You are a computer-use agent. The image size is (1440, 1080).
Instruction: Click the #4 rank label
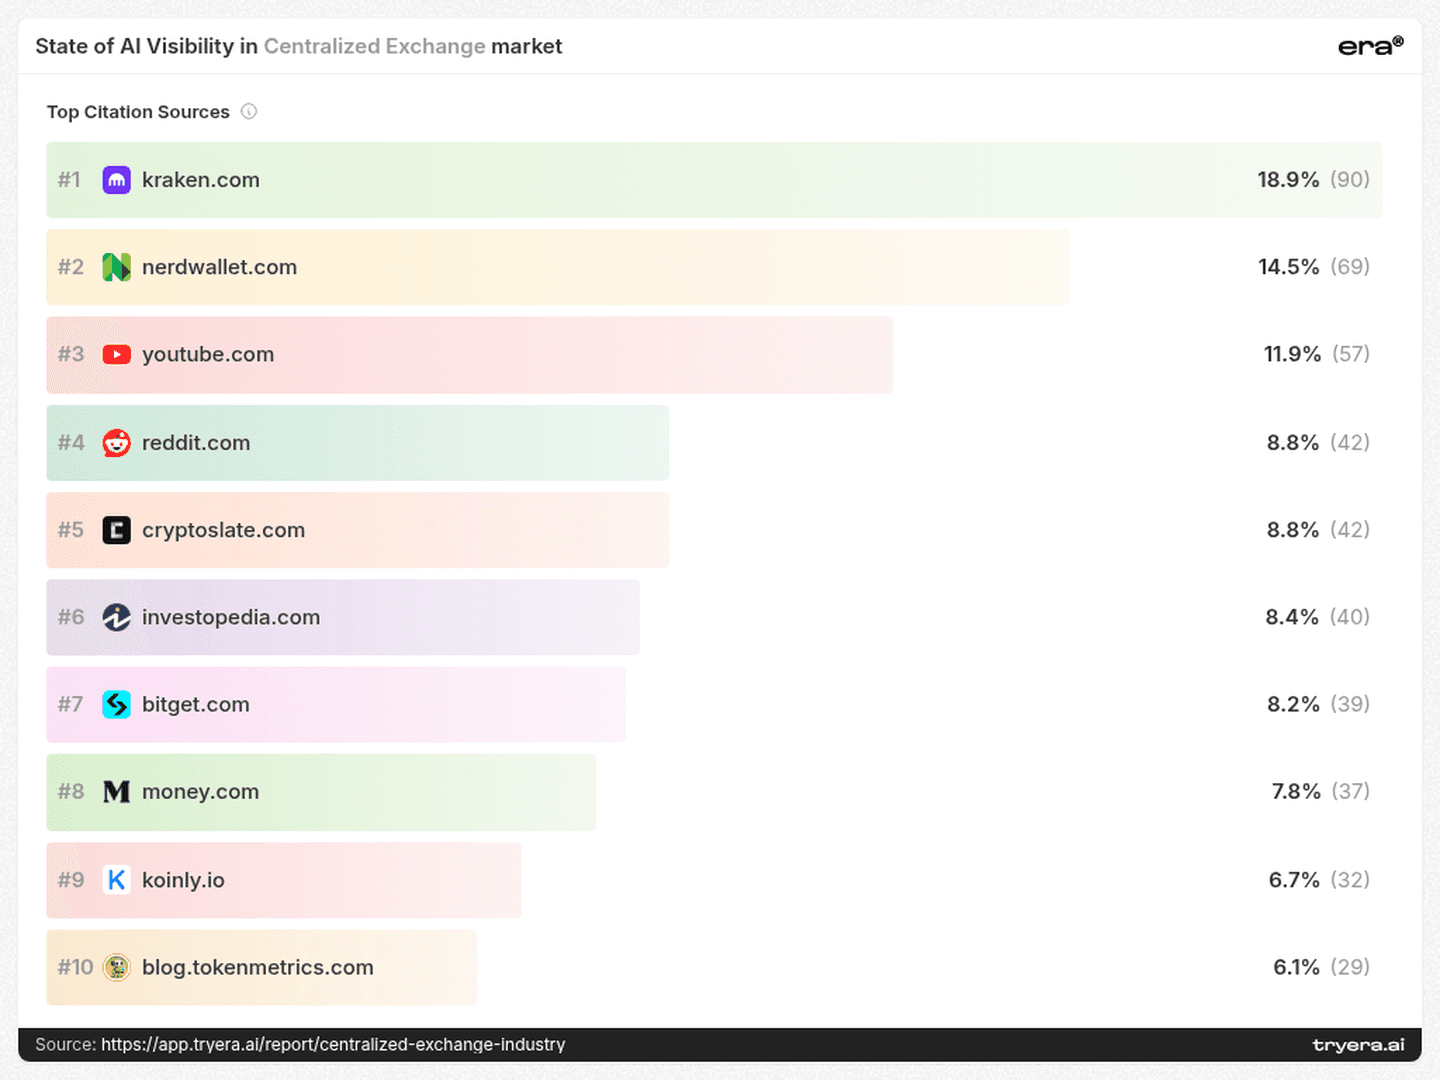pos(71,442)
